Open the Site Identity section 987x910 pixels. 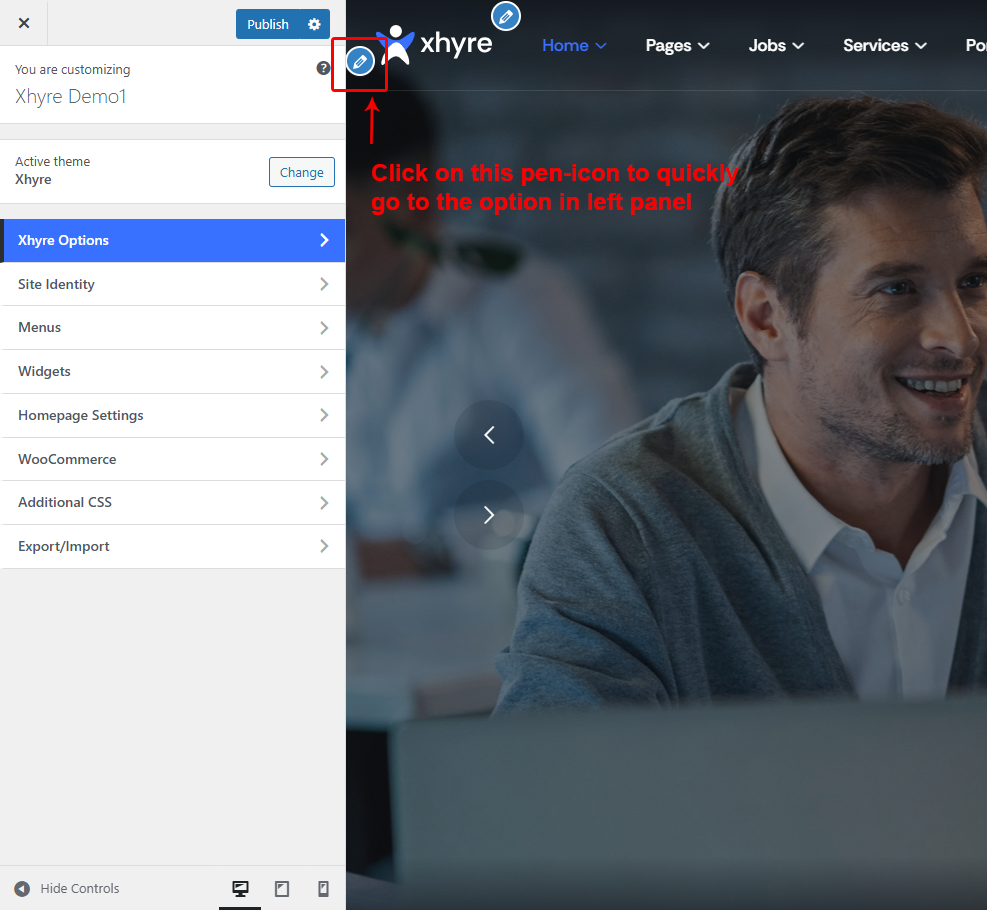click(172, 284)
